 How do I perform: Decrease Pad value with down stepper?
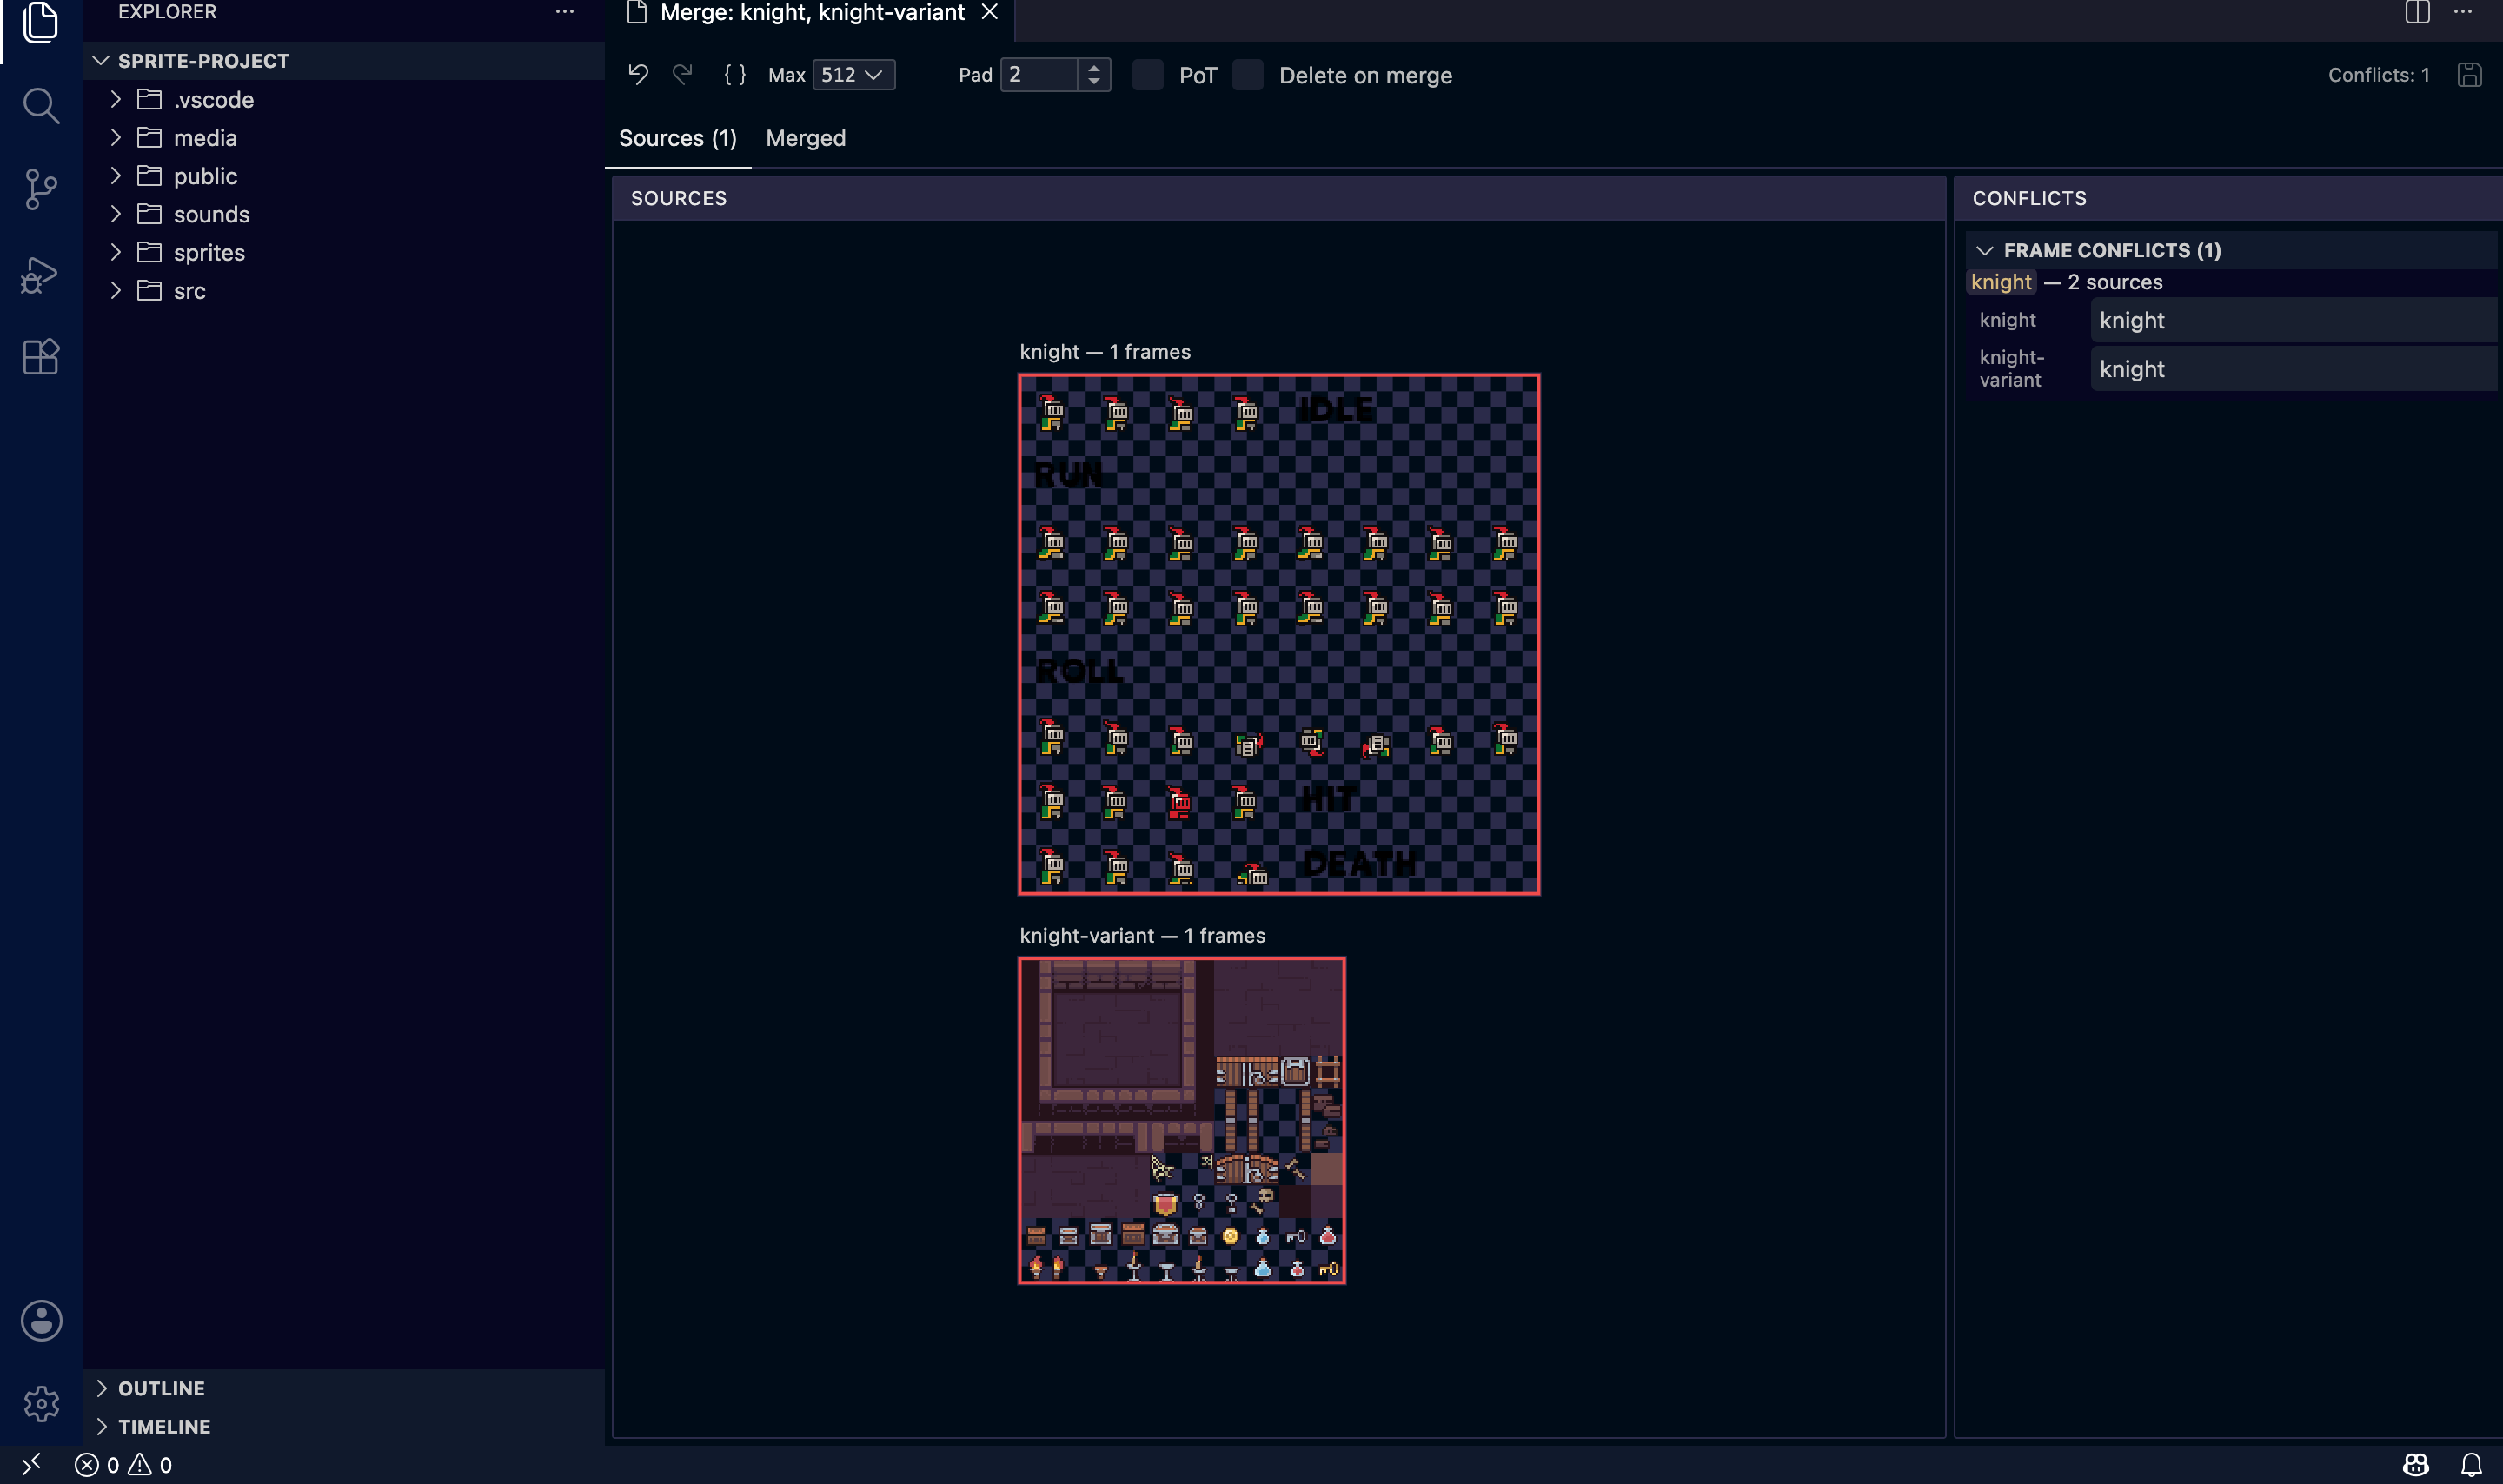1094,82
